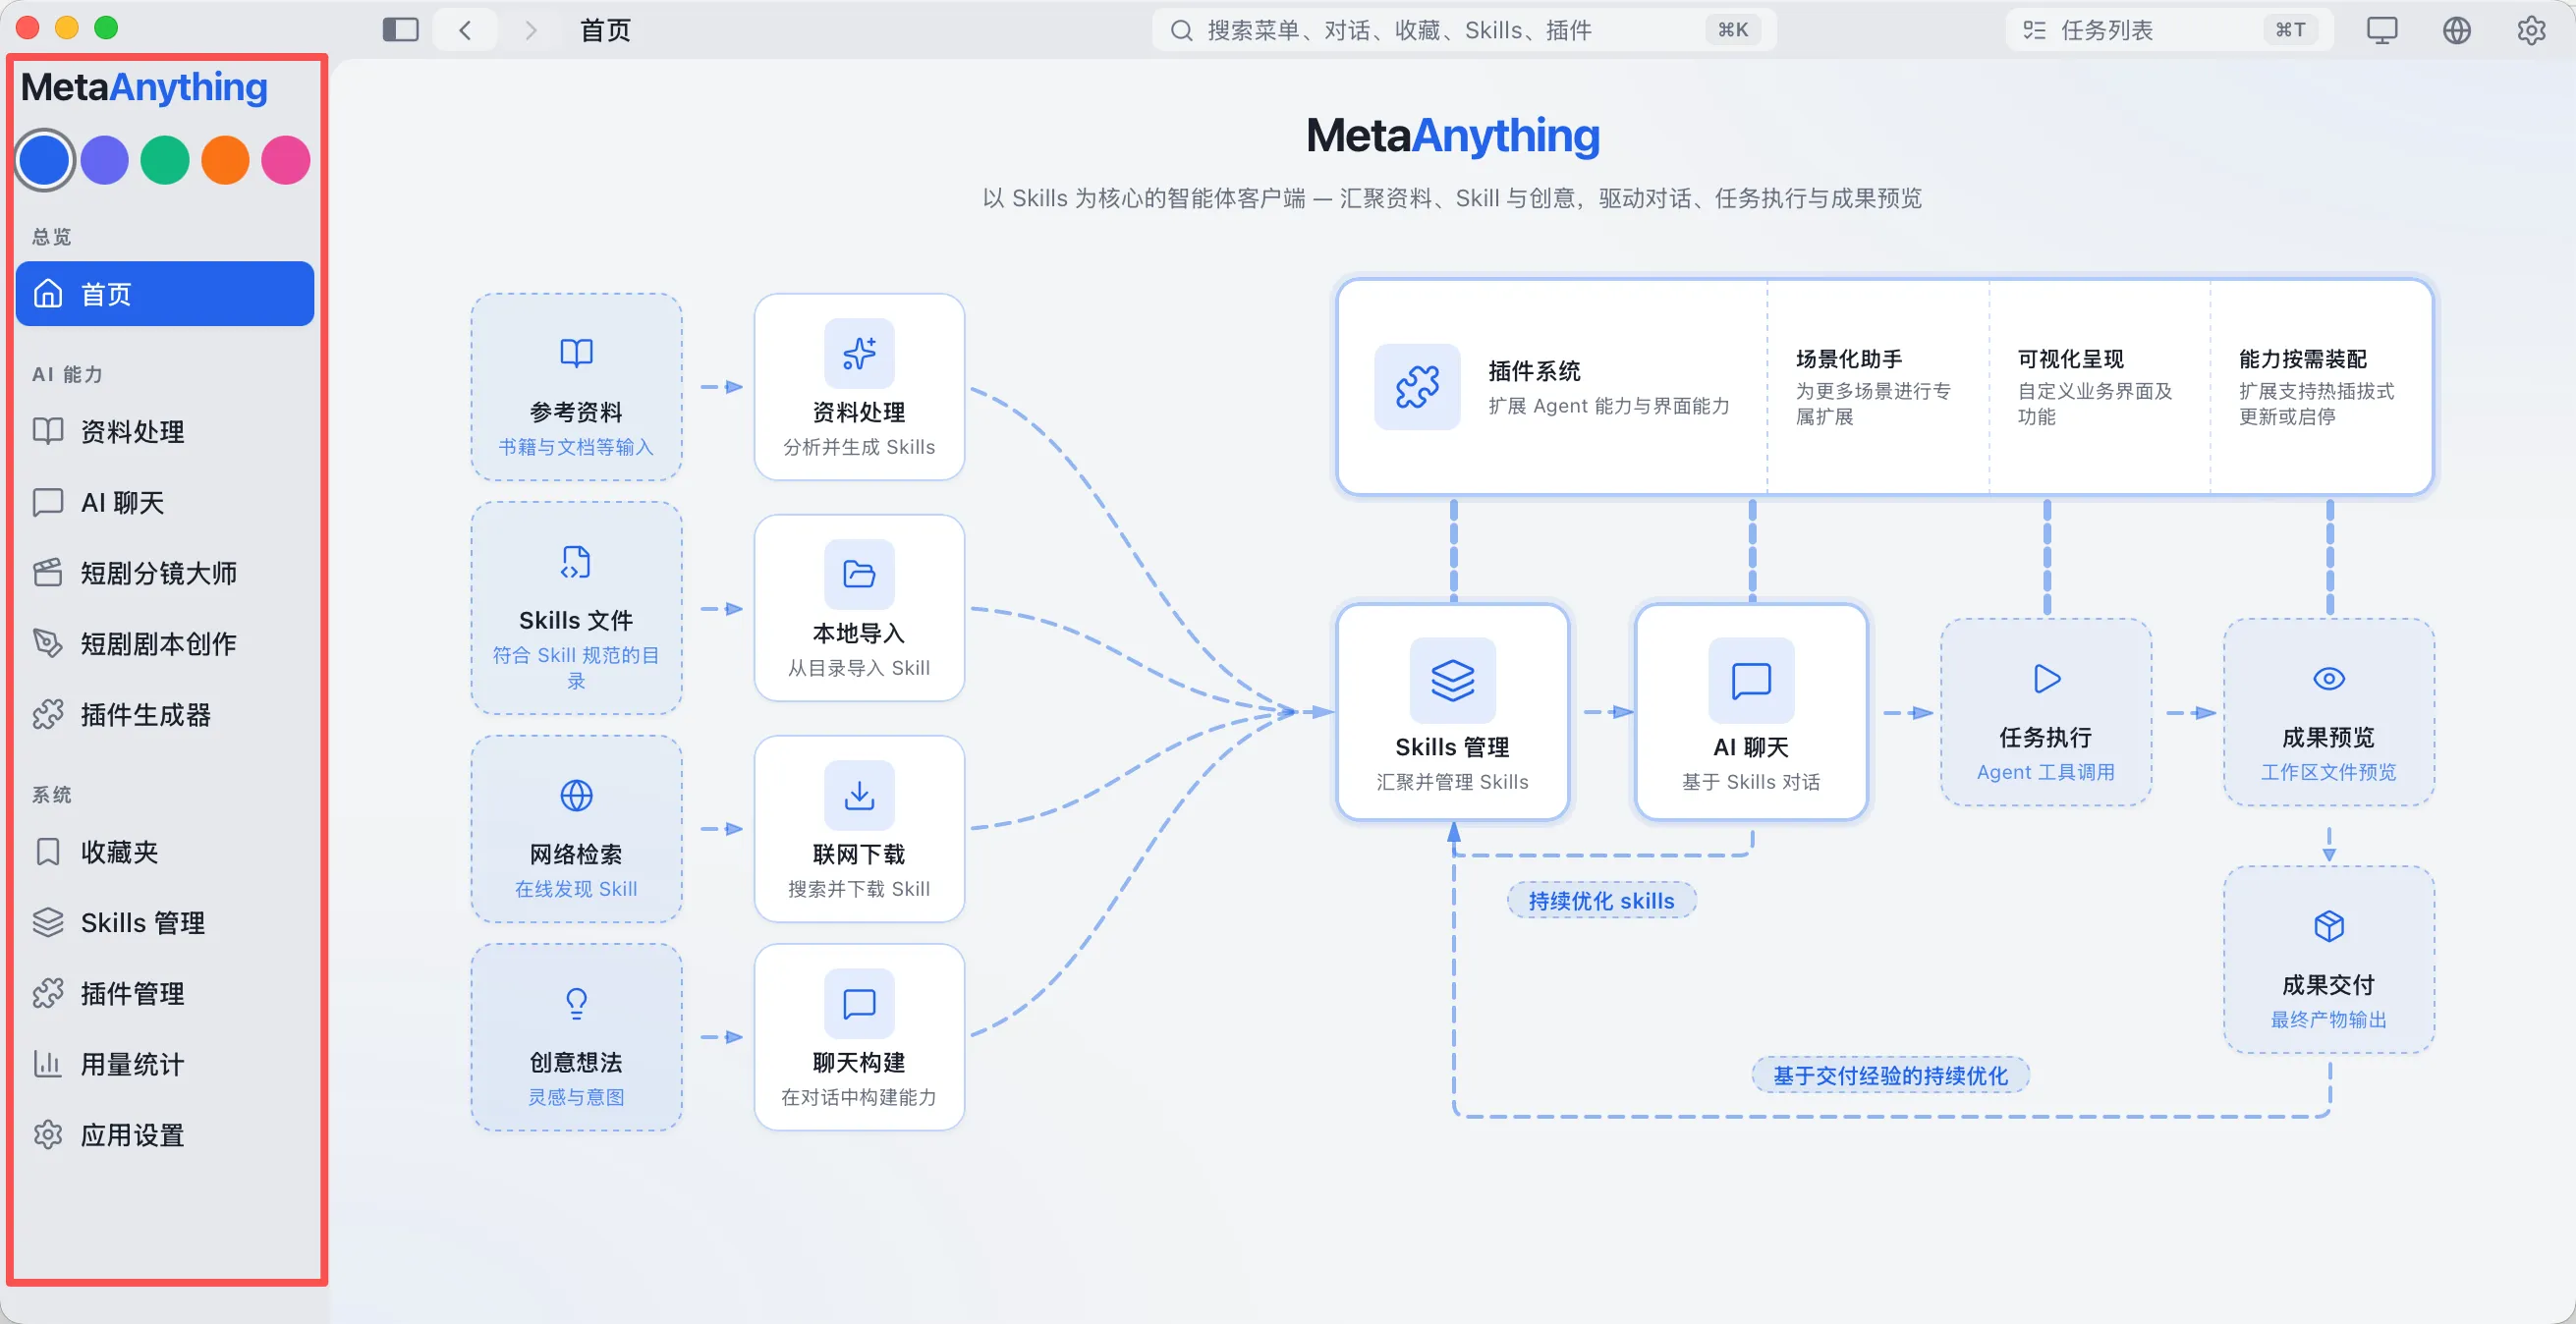The width and height of the screenshot is (2576, 1324).
Task: Click the play icon in the 任务执行 card
Action: (x=2046, y=679)
